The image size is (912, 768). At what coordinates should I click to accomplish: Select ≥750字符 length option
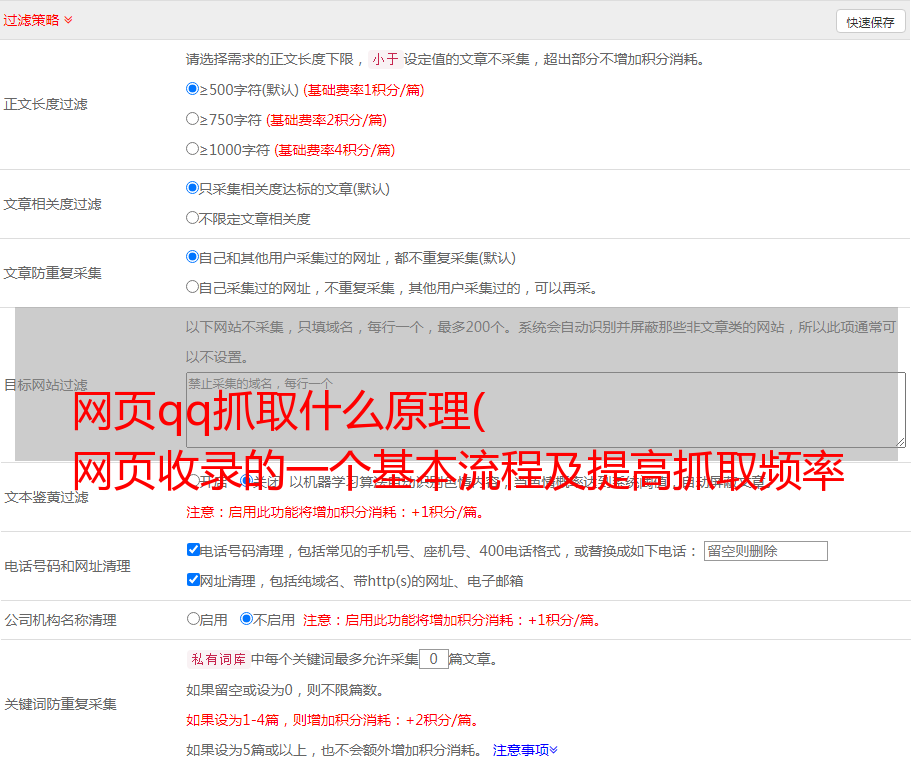(192, 119)
